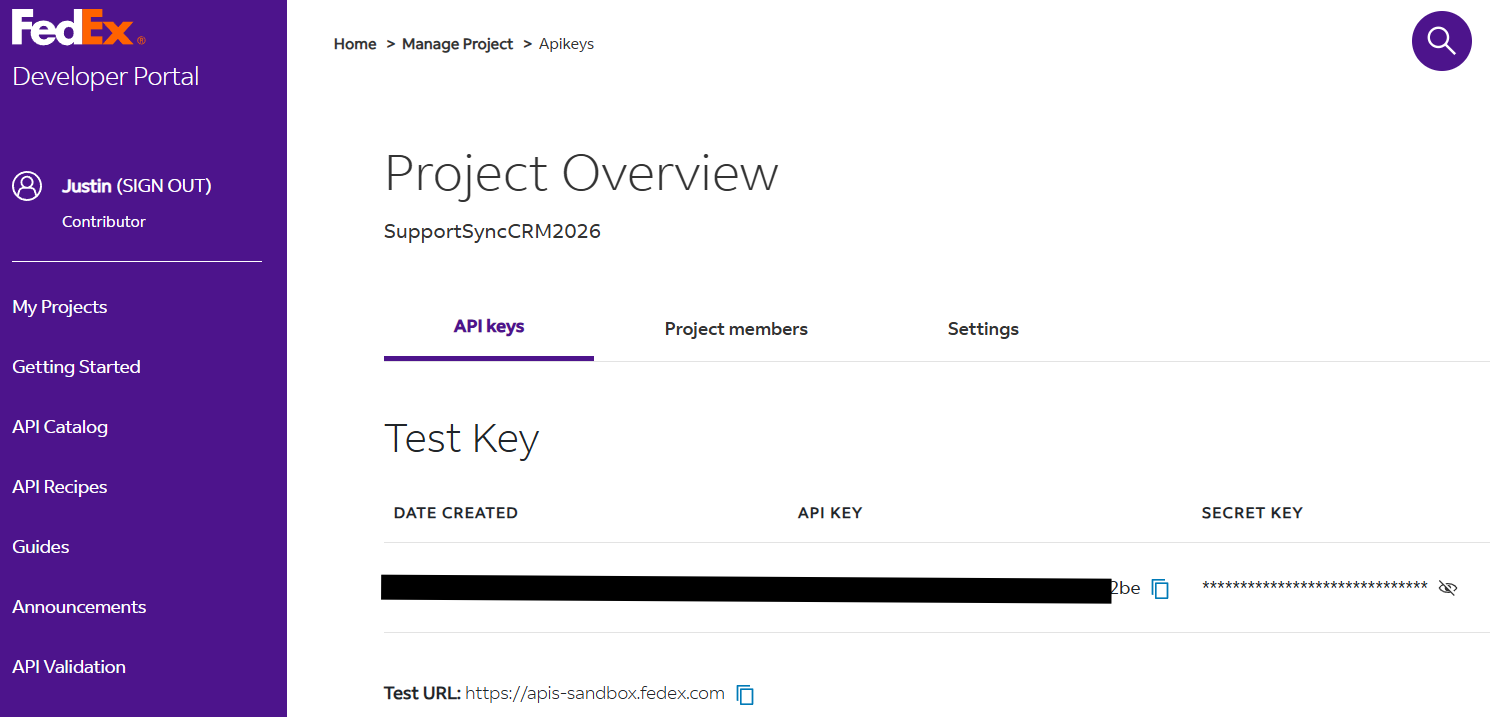Click the user profile avatar icon
The height and width of the screenshot is (717, 1490).
pyautogui.click(x=27, y=186)
